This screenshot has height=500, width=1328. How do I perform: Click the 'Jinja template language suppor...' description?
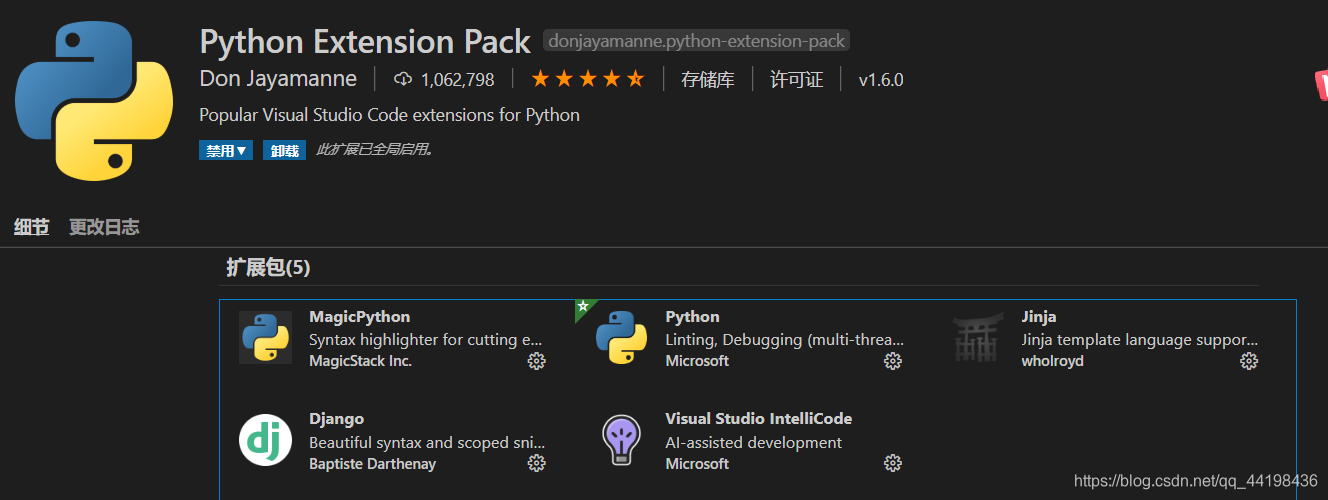pyautogui.click(x=1140, y=340)
